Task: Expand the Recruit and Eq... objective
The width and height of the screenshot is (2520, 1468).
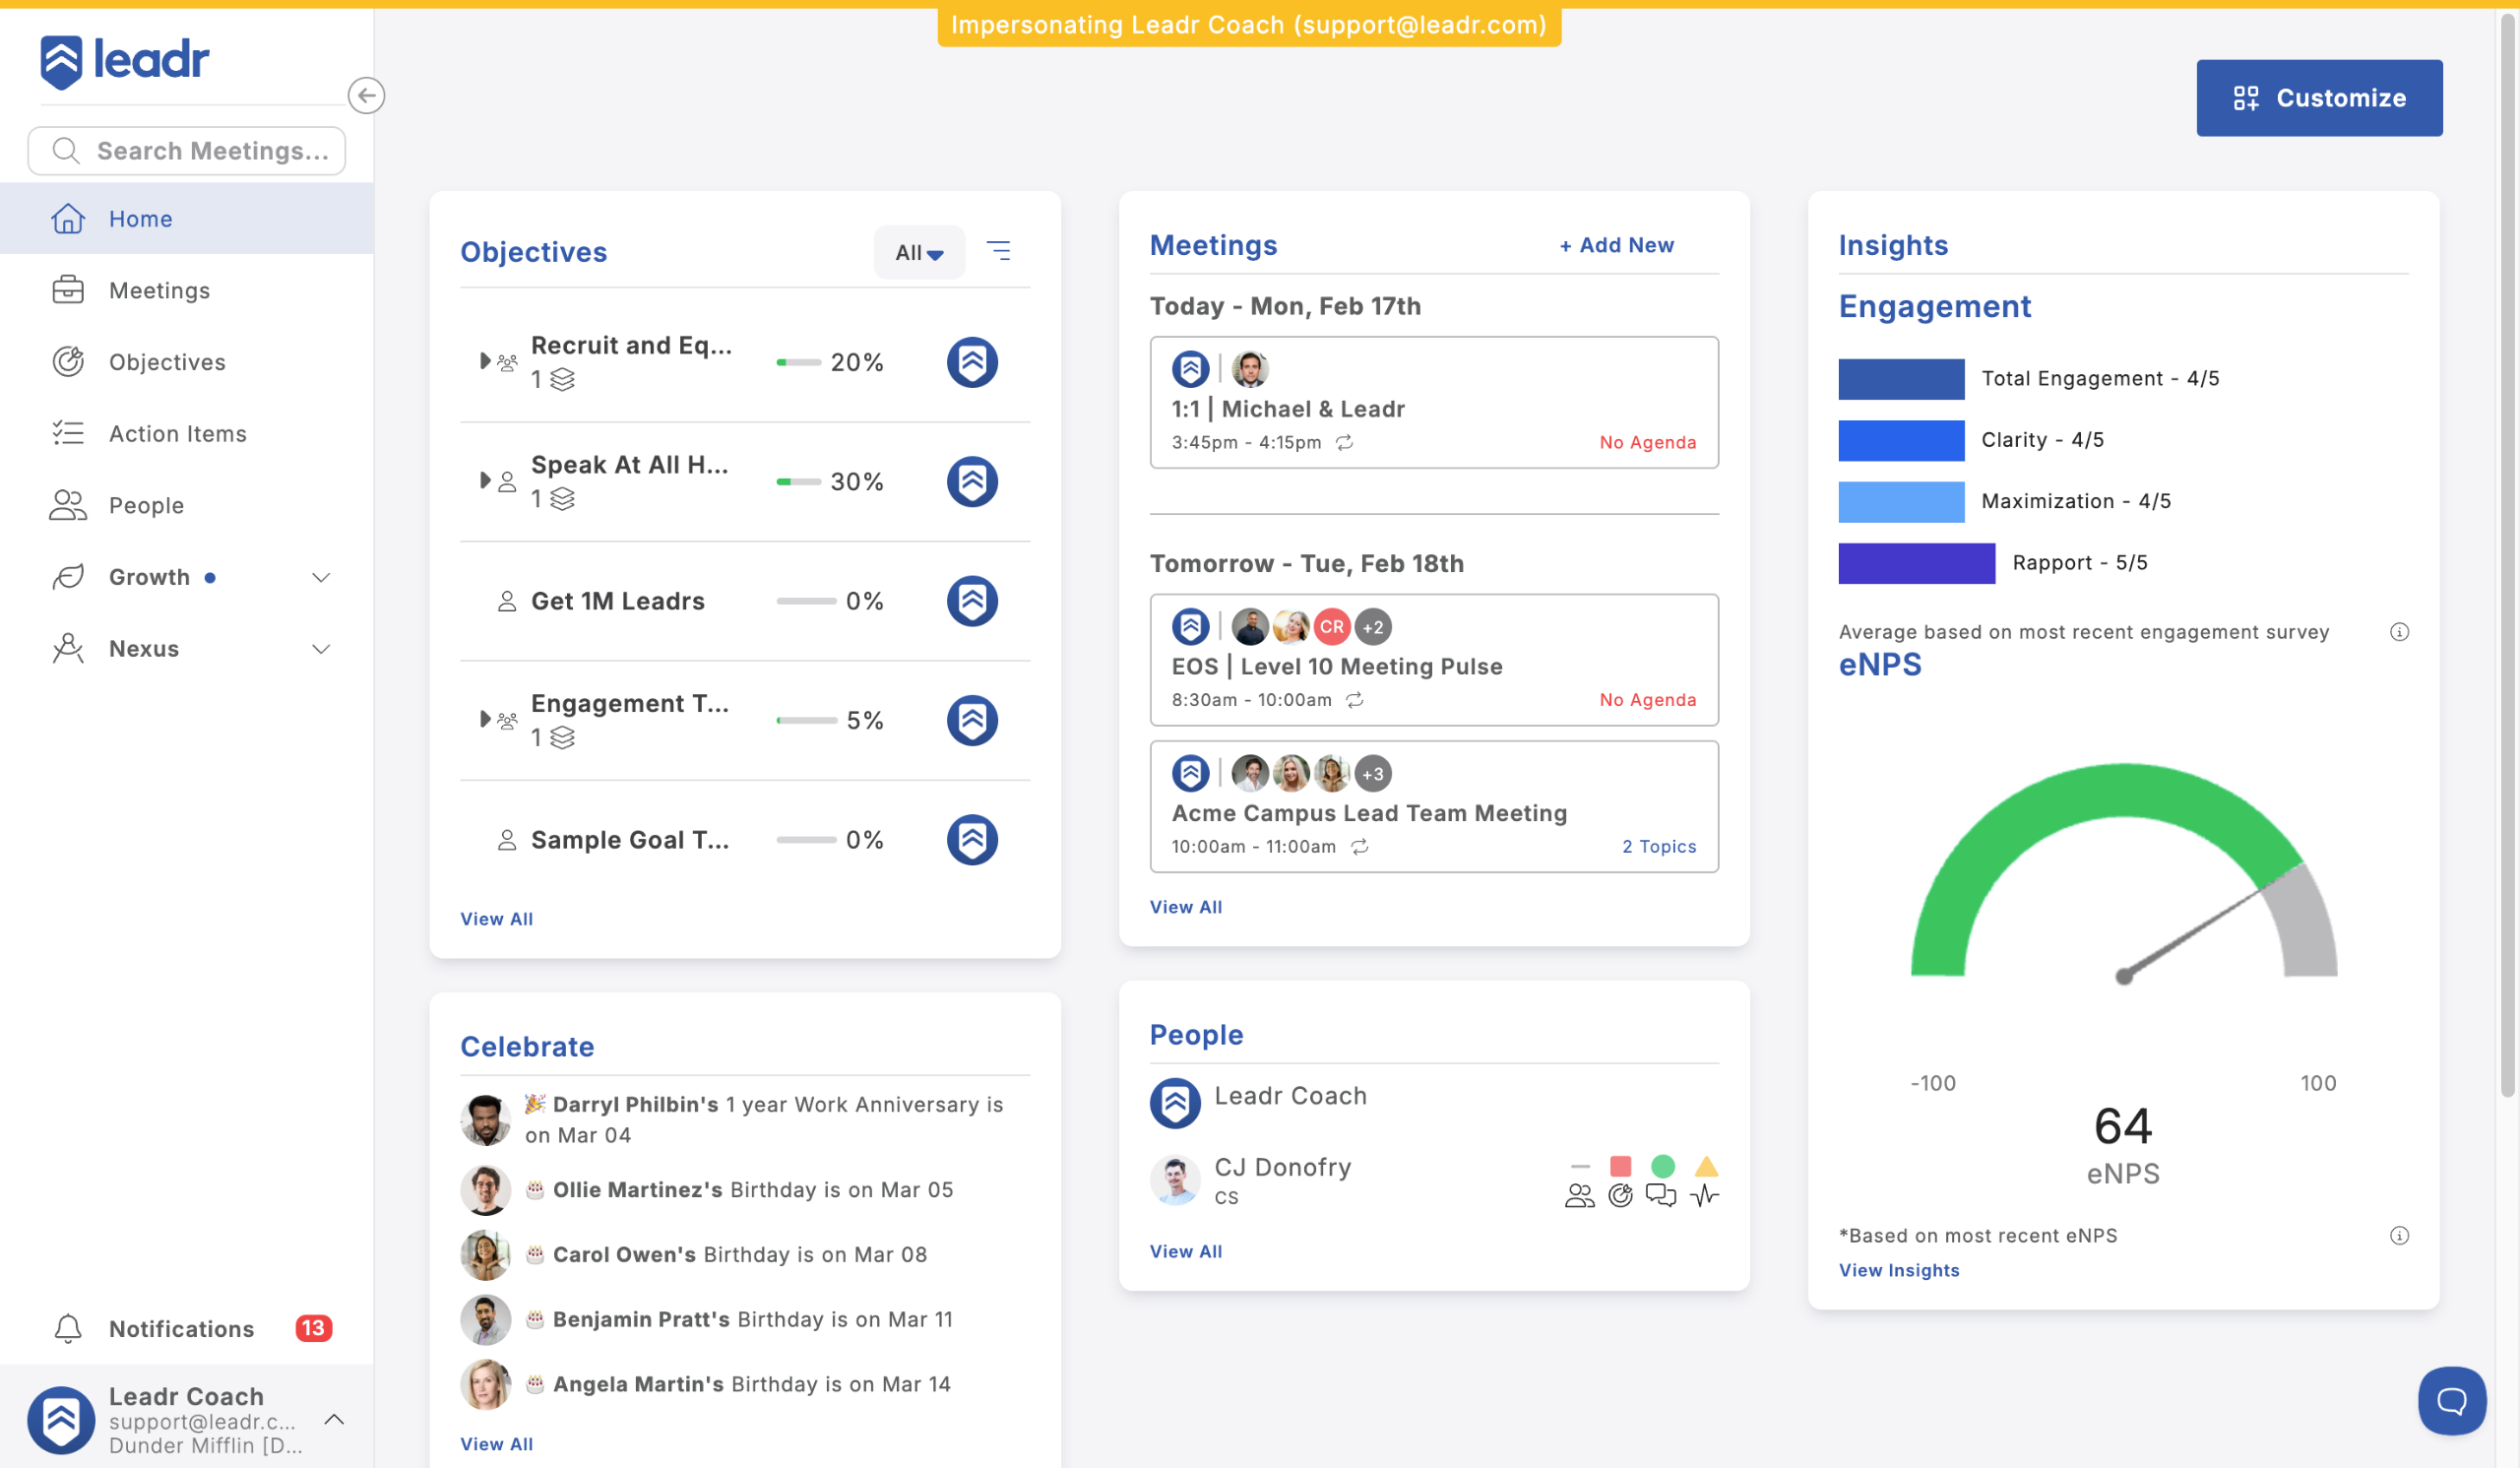Action: tap(485, 361)
